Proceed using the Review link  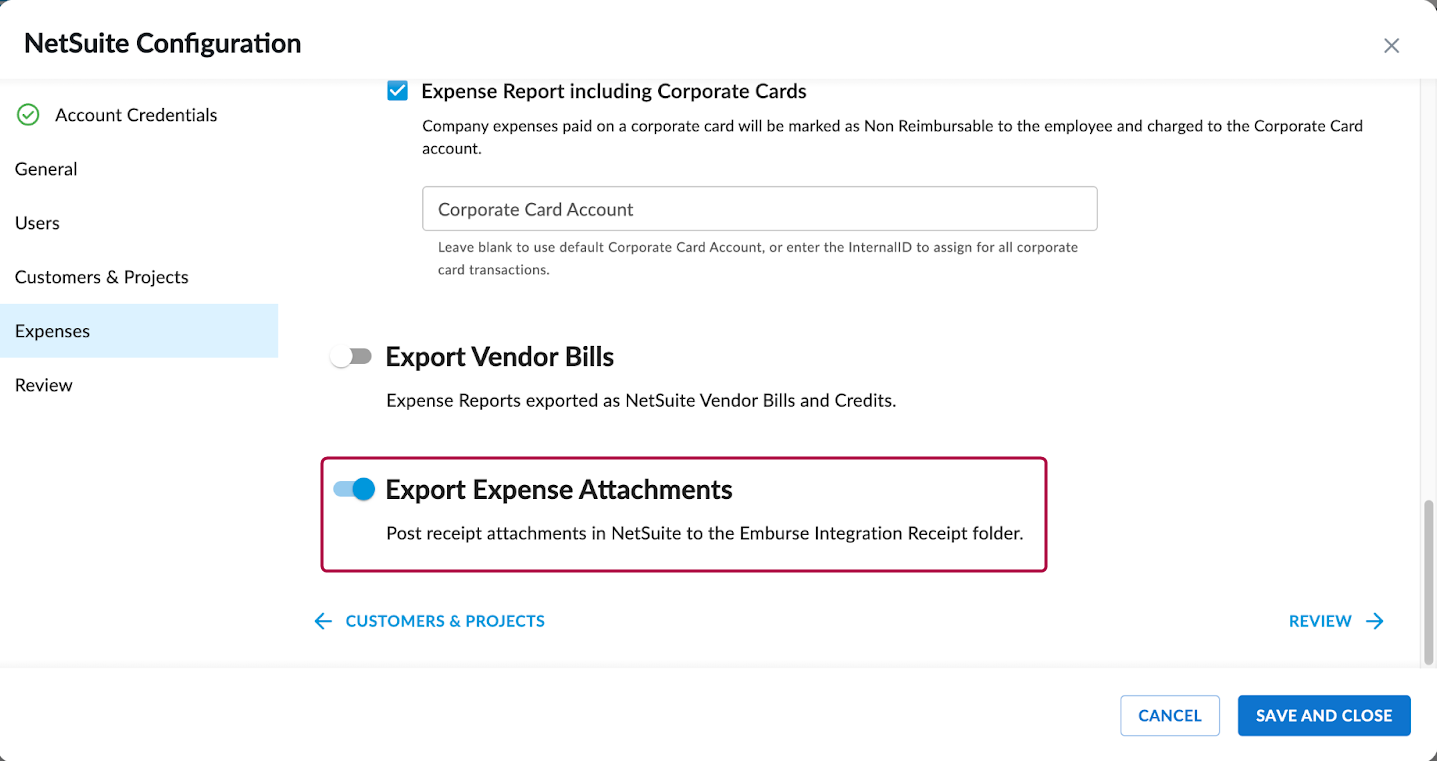pyautogui.click(x=1320, y=621)
